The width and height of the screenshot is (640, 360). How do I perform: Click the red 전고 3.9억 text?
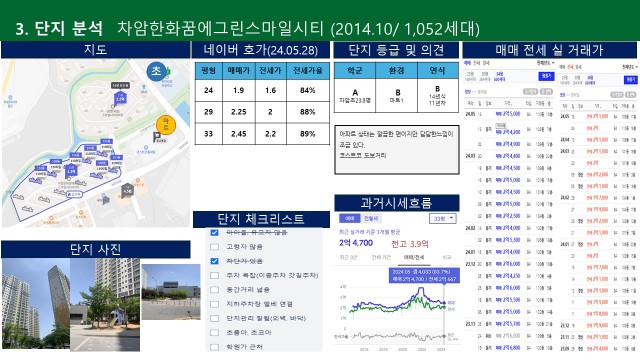[409, 244]
